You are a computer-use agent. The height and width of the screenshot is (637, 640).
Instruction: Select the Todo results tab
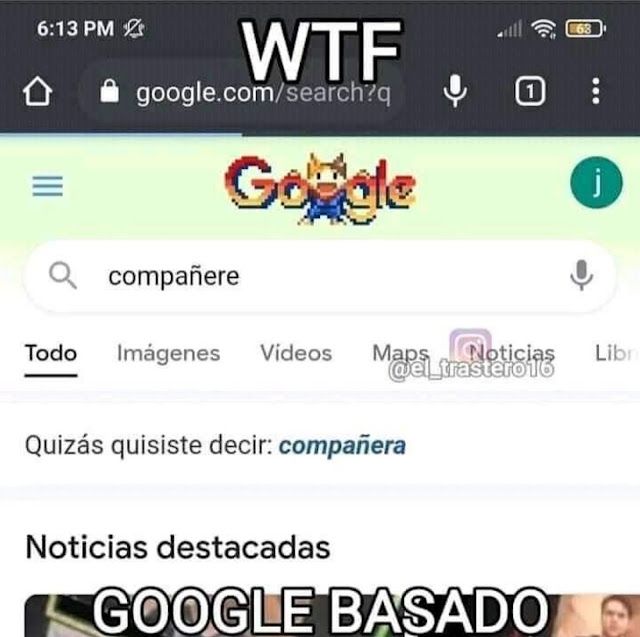pos(51,353)
